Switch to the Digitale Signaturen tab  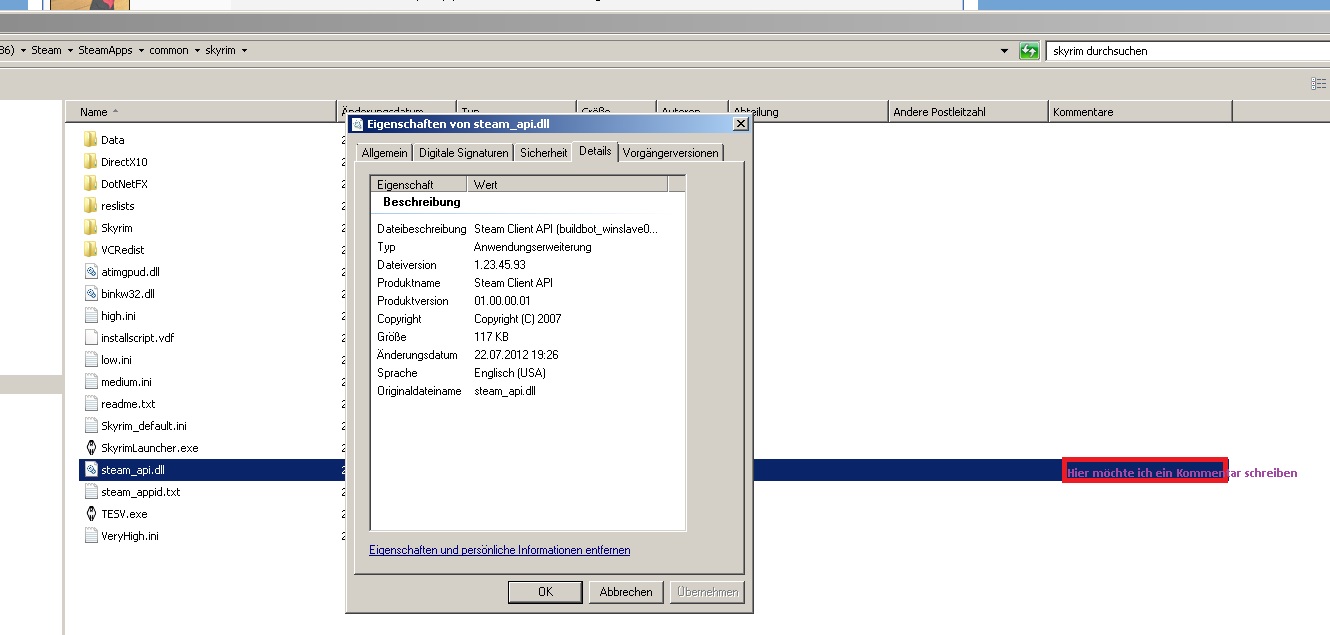[x=463, y=153]
